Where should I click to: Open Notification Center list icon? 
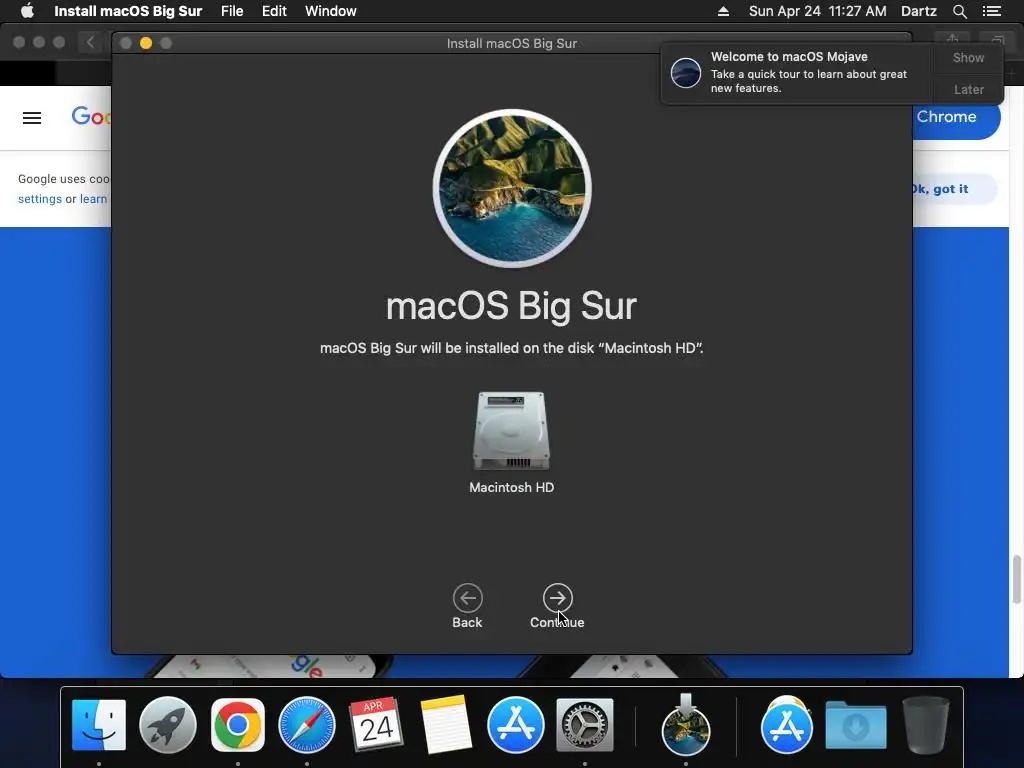pos(991,11)
